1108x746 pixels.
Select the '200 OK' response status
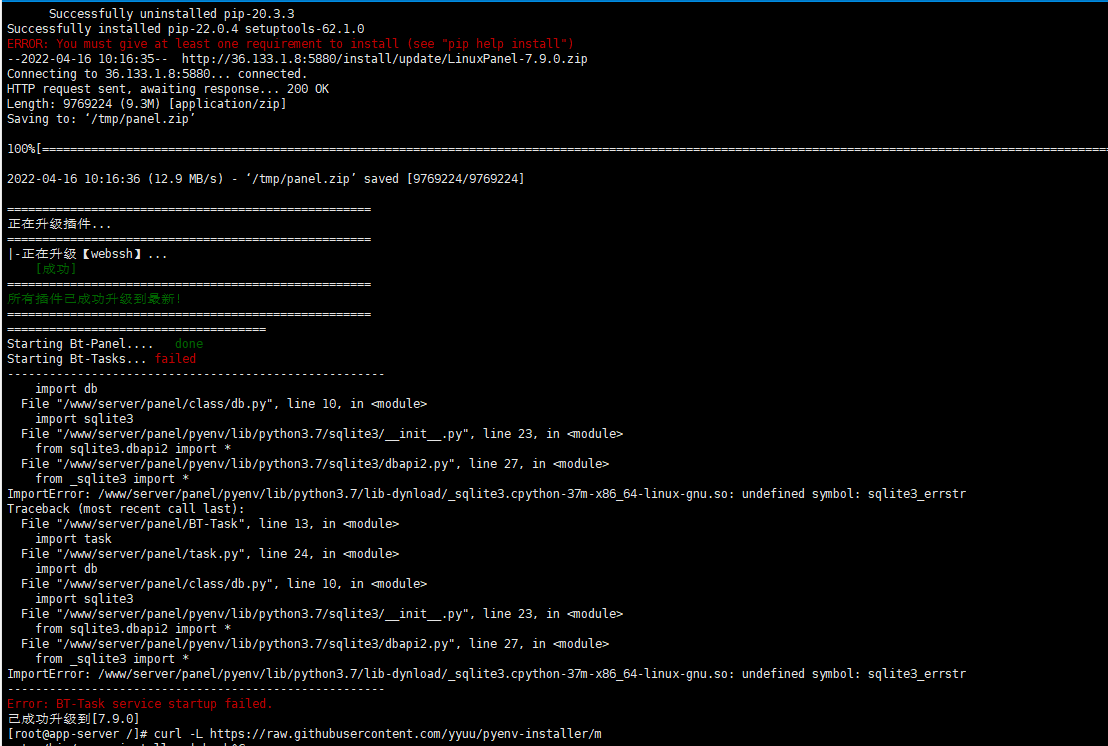(x=308, y=89)
